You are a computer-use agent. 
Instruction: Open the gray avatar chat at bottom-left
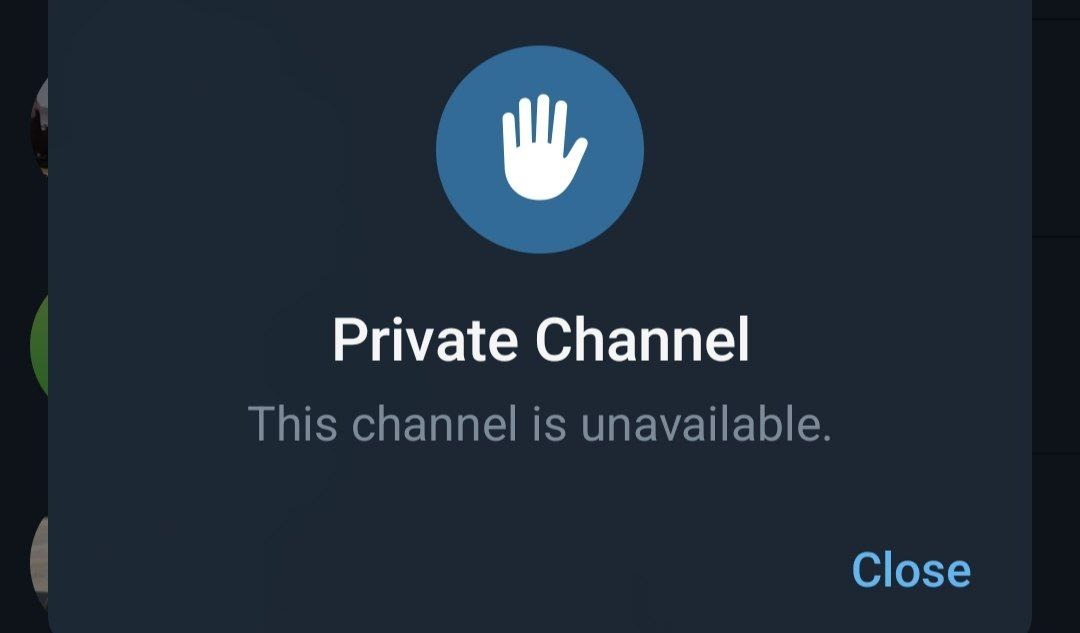click(x=39, y=561)
